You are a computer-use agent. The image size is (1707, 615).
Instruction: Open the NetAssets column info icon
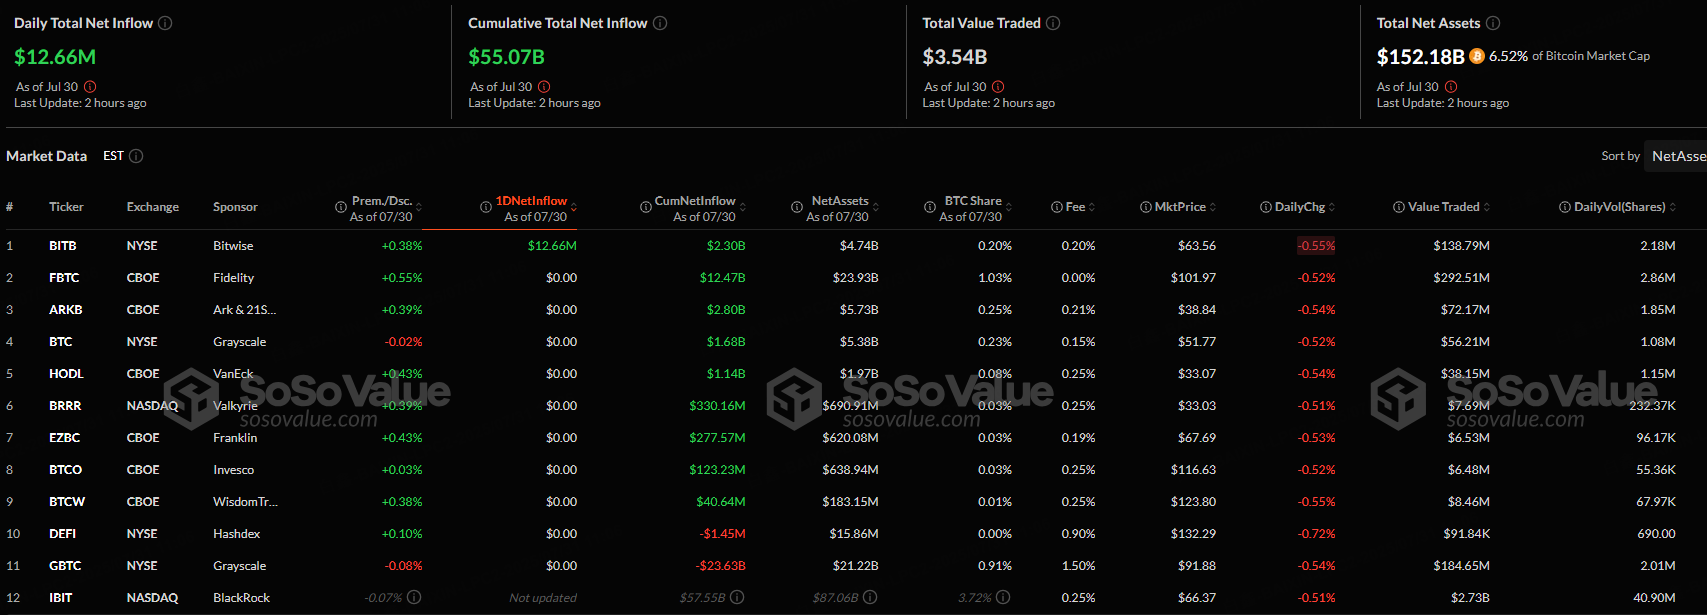point(797,207)
